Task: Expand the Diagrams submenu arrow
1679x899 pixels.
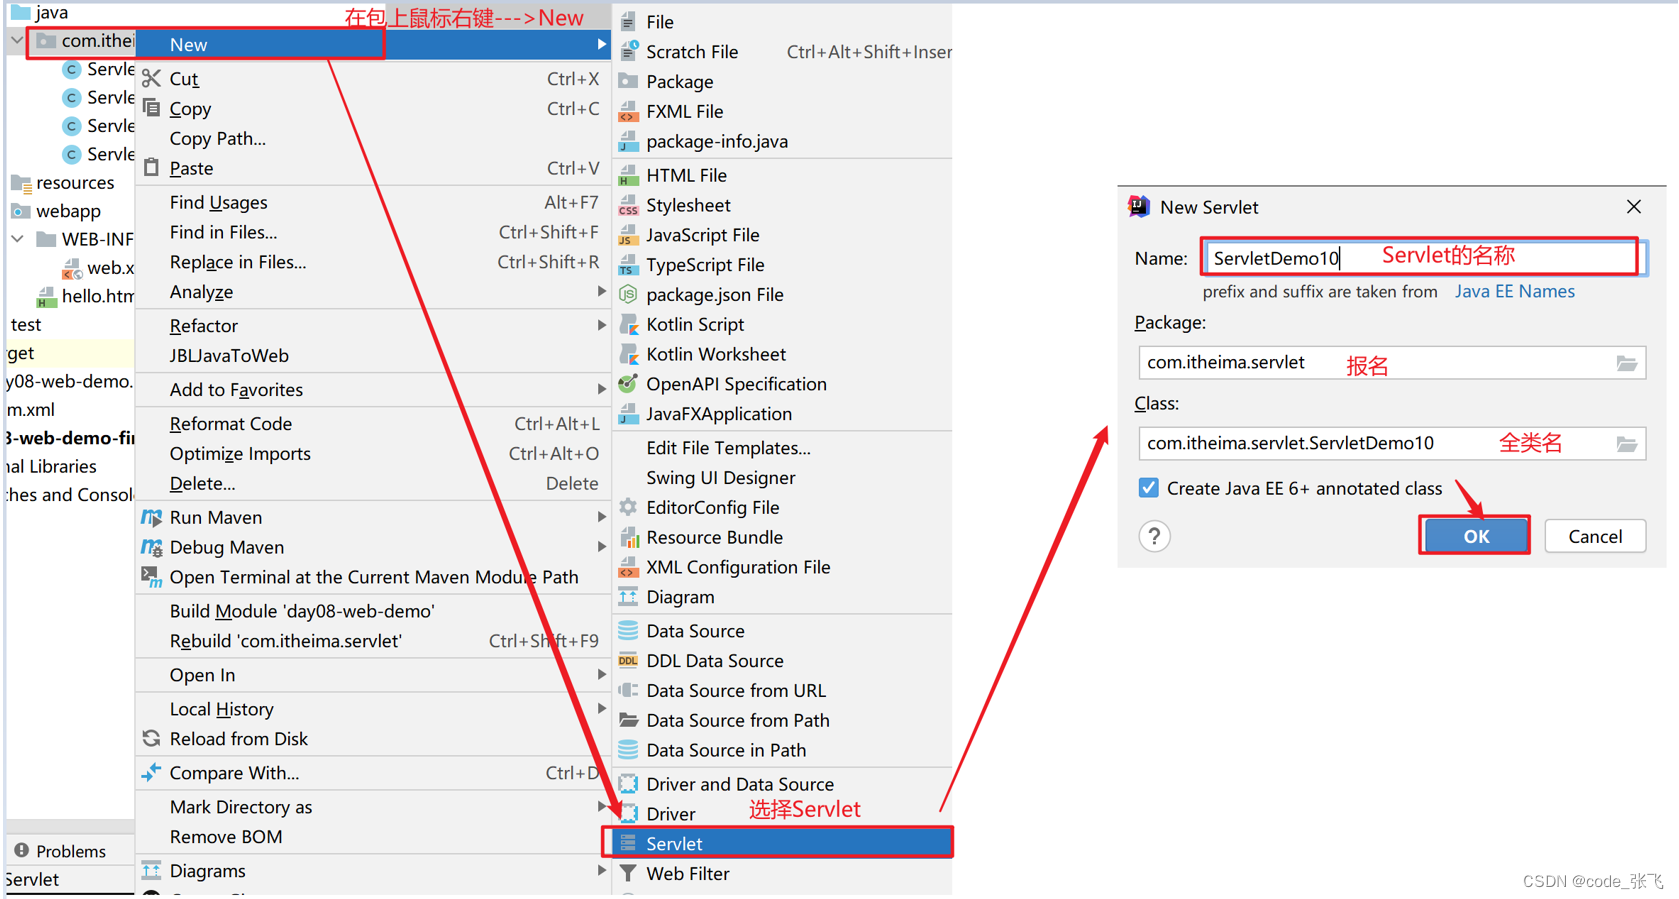Action: click(601, 870)
